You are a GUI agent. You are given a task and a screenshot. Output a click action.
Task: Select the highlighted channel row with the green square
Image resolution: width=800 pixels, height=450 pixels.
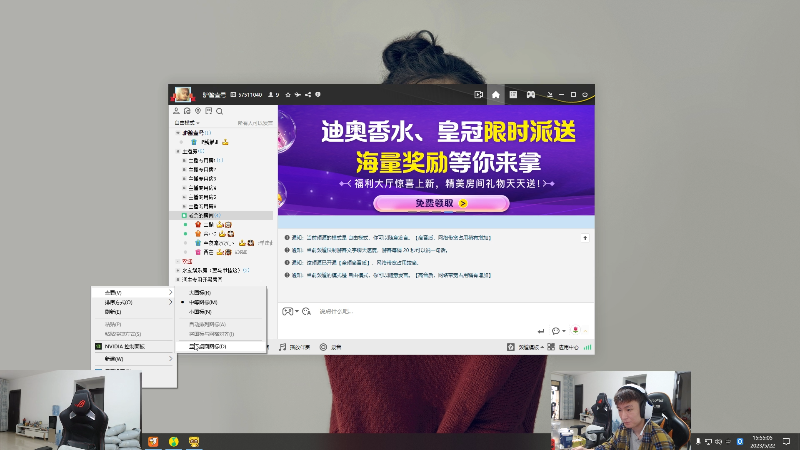click(x=221, y=216)
